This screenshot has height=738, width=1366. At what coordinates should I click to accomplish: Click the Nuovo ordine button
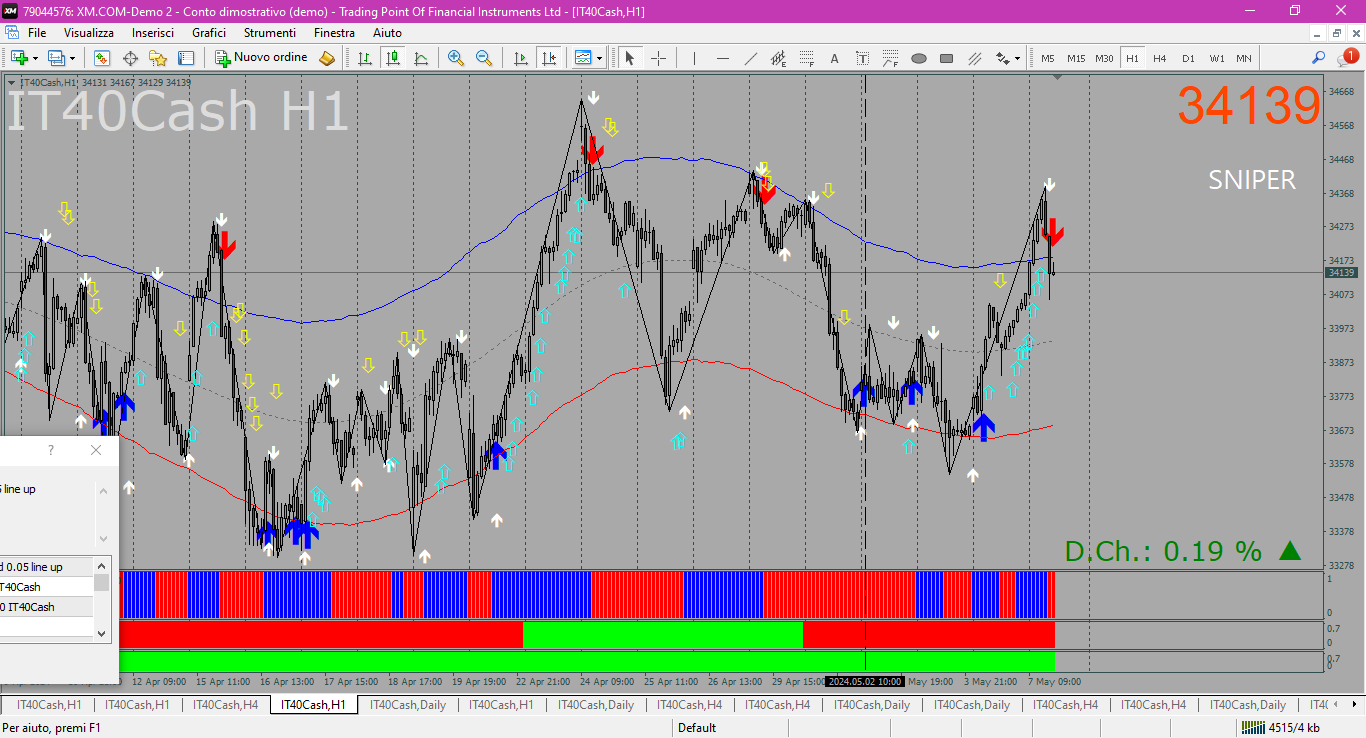click(x=262, y=58)
